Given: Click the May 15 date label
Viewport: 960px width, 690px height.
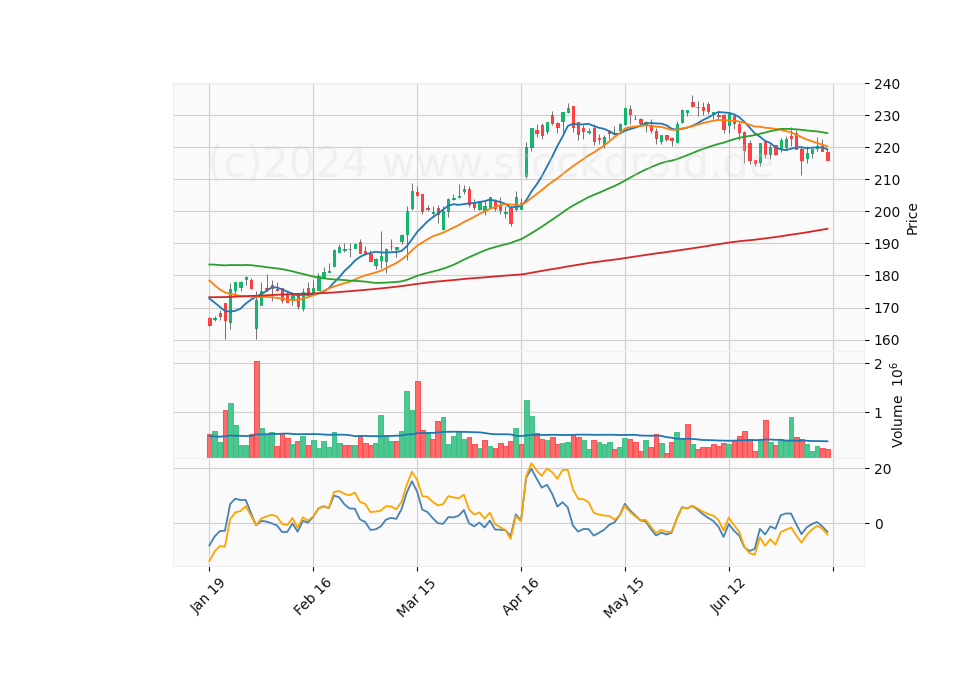Looking at the screenshot, I should tap(623, 597).
